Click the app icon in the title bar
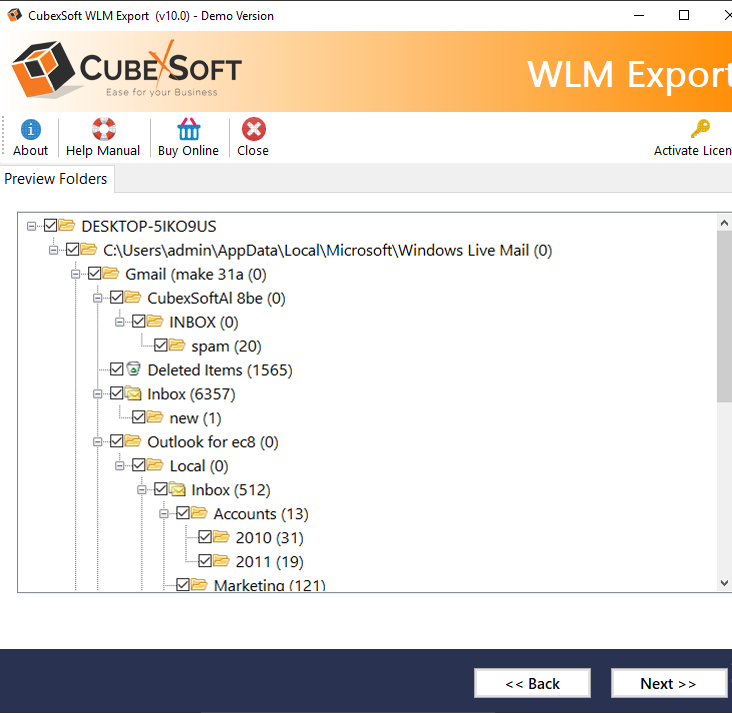The height and width of the screenshot is (713, 732). tap(14, 15)
